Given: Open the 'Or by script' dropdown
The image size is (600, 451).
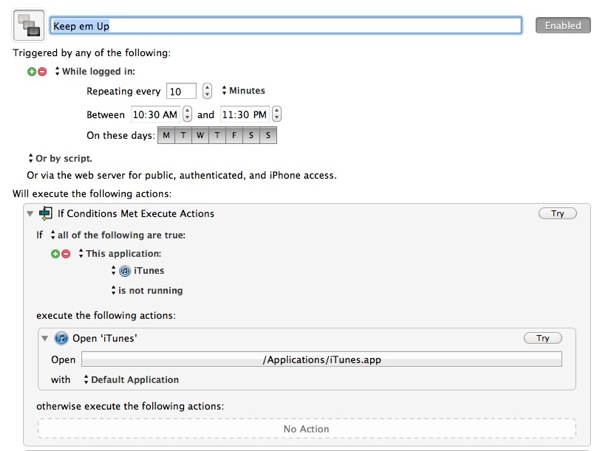Looking at the screenshot, I should click(x=60, y=158).
